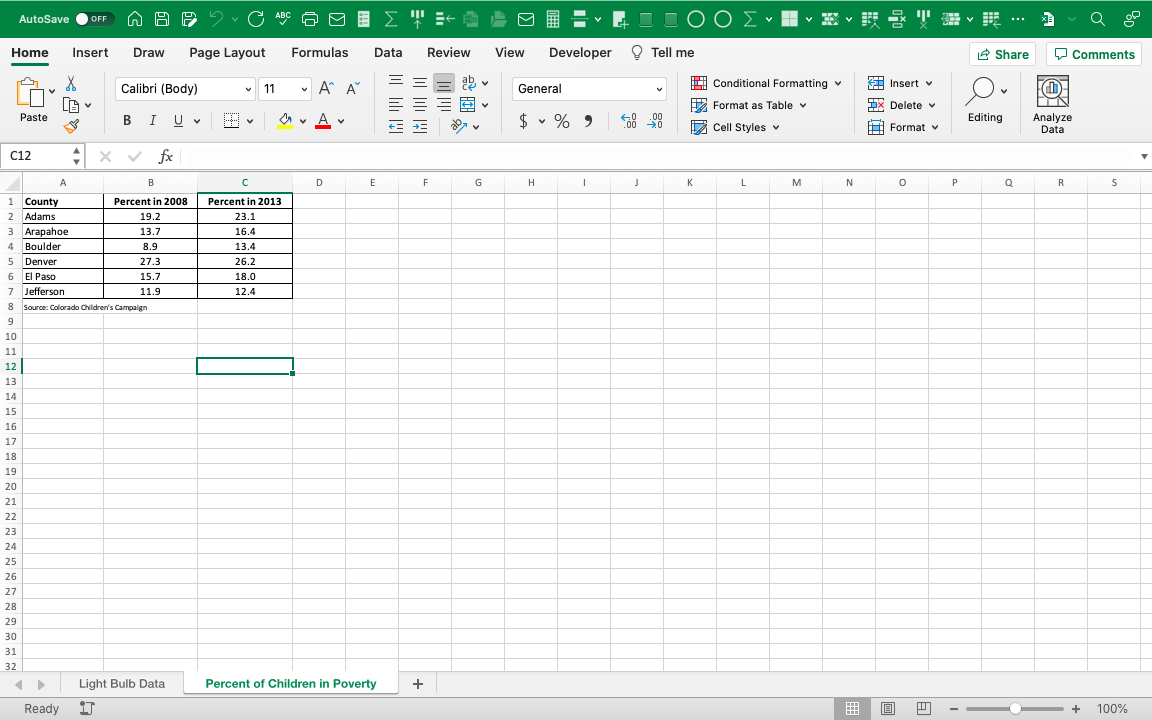The image size is (1152, 720).
Task: Click the Paste clipboard button
Action: coord(33,100)
